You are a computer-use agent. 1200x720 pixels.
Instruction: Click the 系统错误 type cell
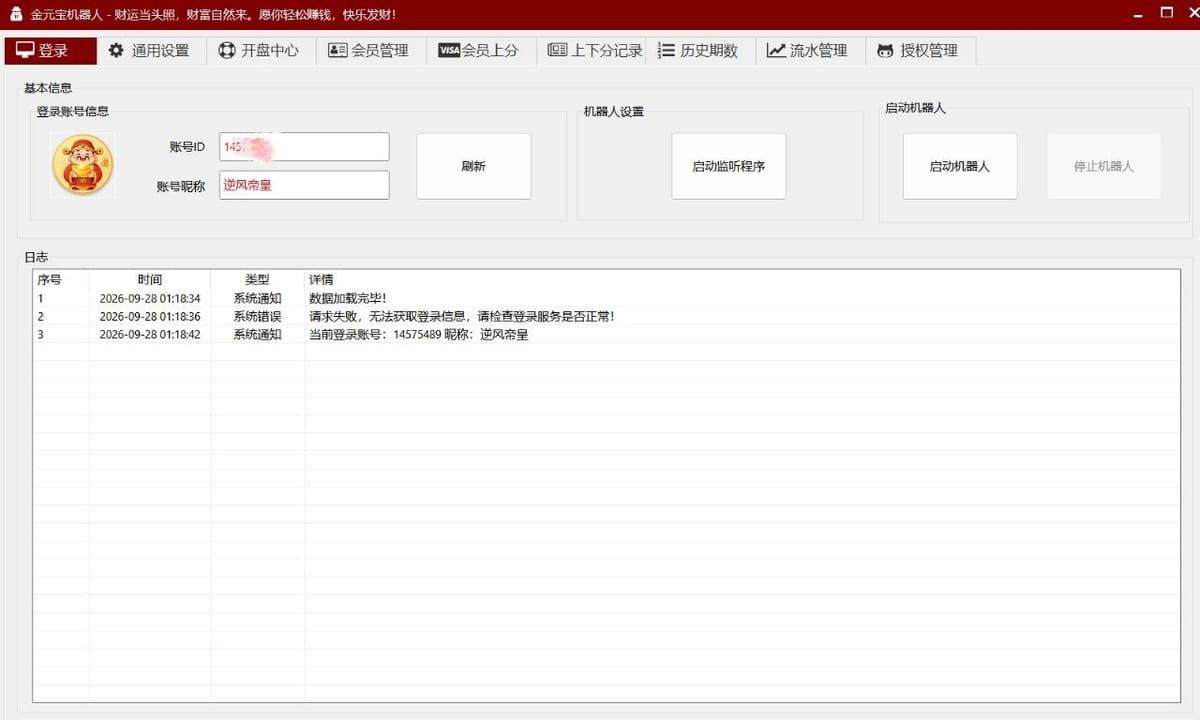point(258,316)
